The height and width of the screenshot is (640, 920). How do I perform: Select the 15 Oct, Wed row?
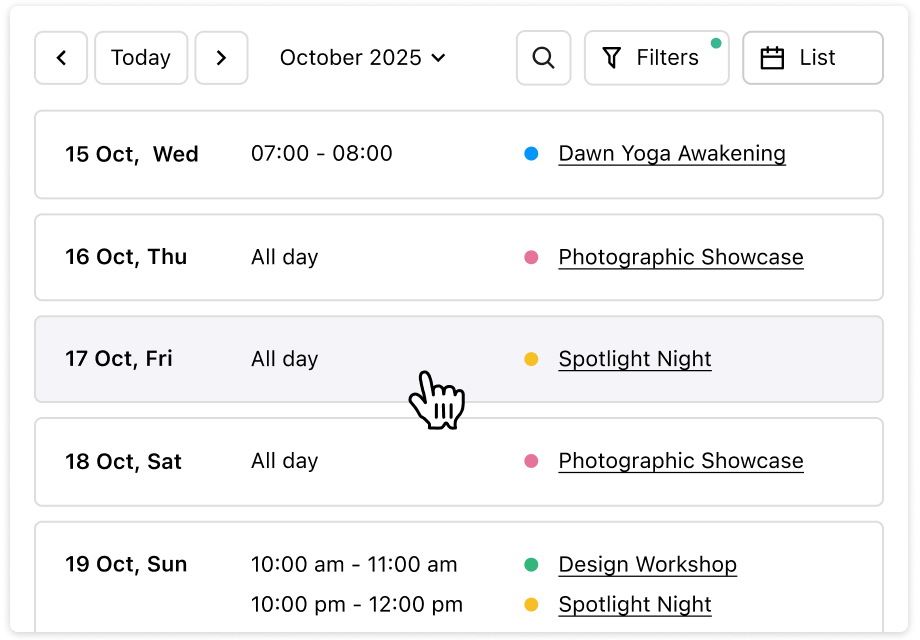click(132, 155)
